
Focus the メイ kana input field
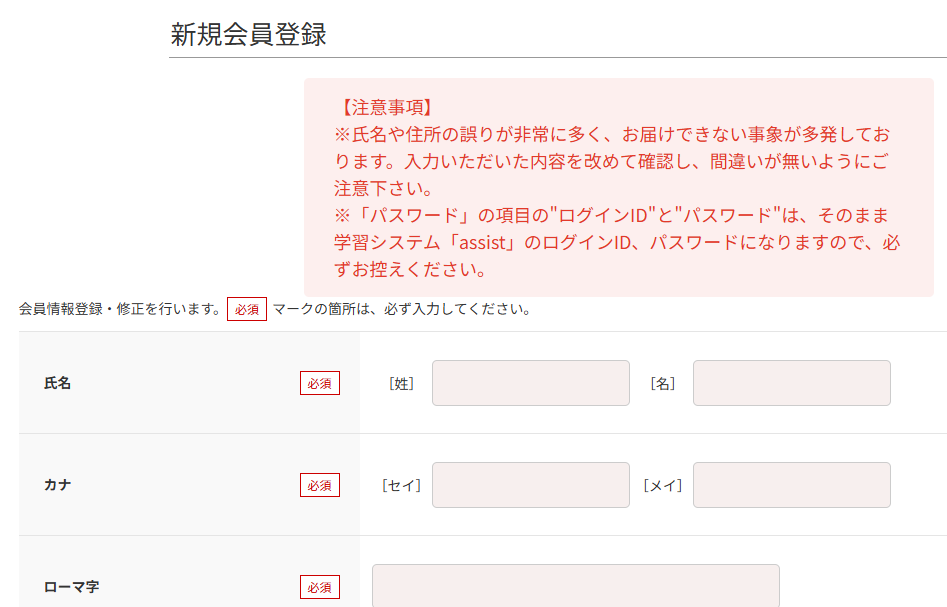pyautogui.click(x=792, y=485)
